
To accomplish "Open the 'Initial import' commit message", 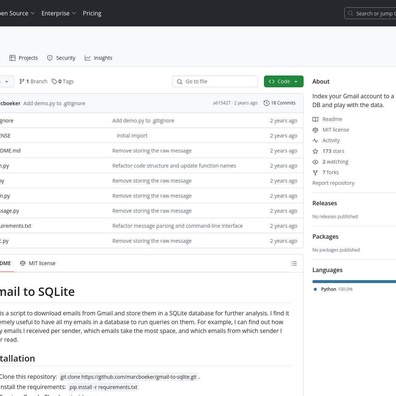I will [x=132, y=136].
